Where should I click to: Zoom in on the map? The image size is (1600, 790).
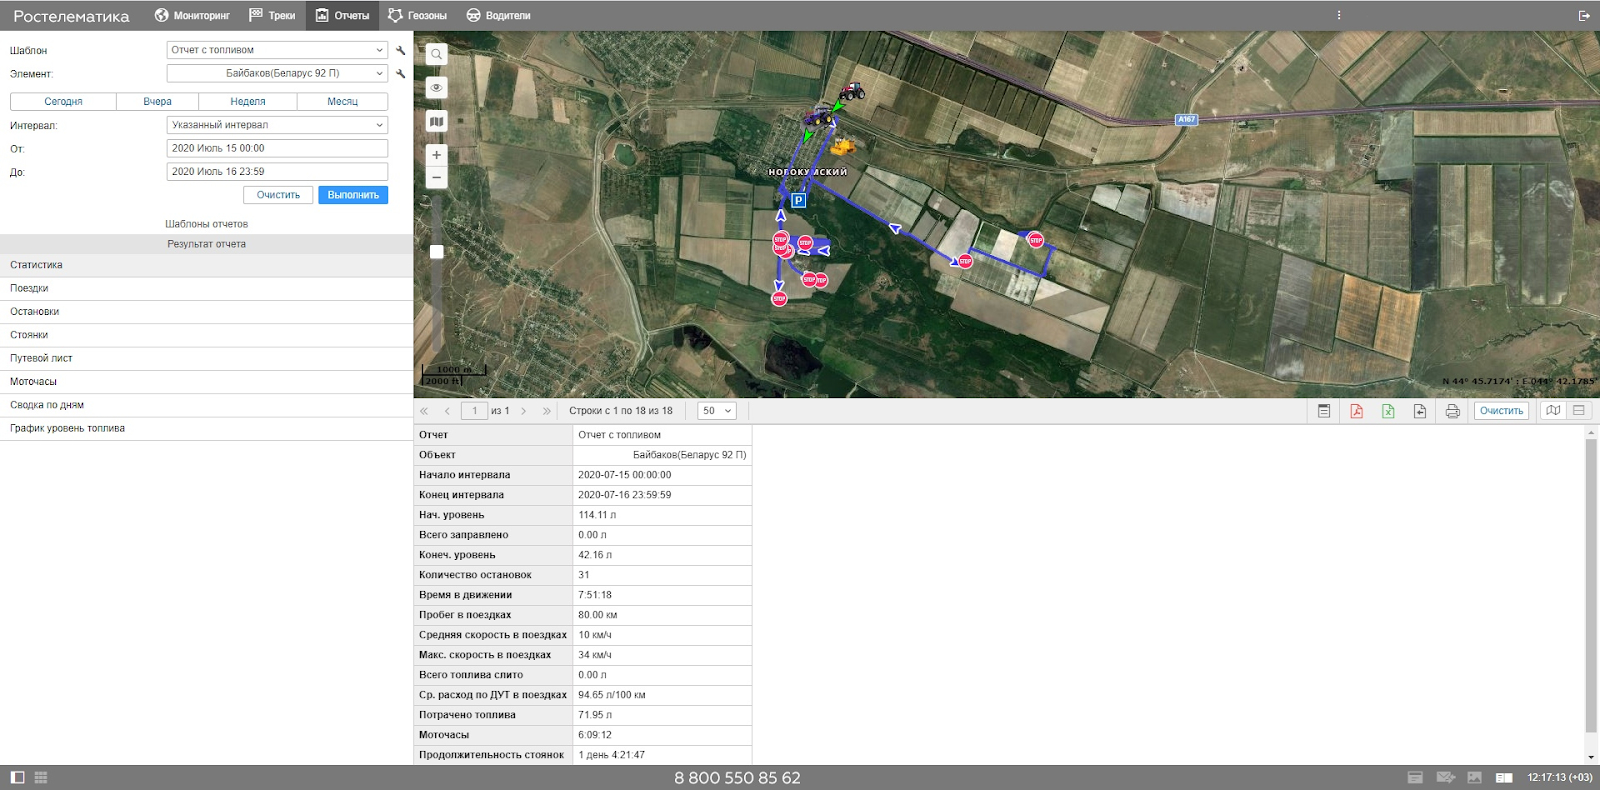click(436, 155)
